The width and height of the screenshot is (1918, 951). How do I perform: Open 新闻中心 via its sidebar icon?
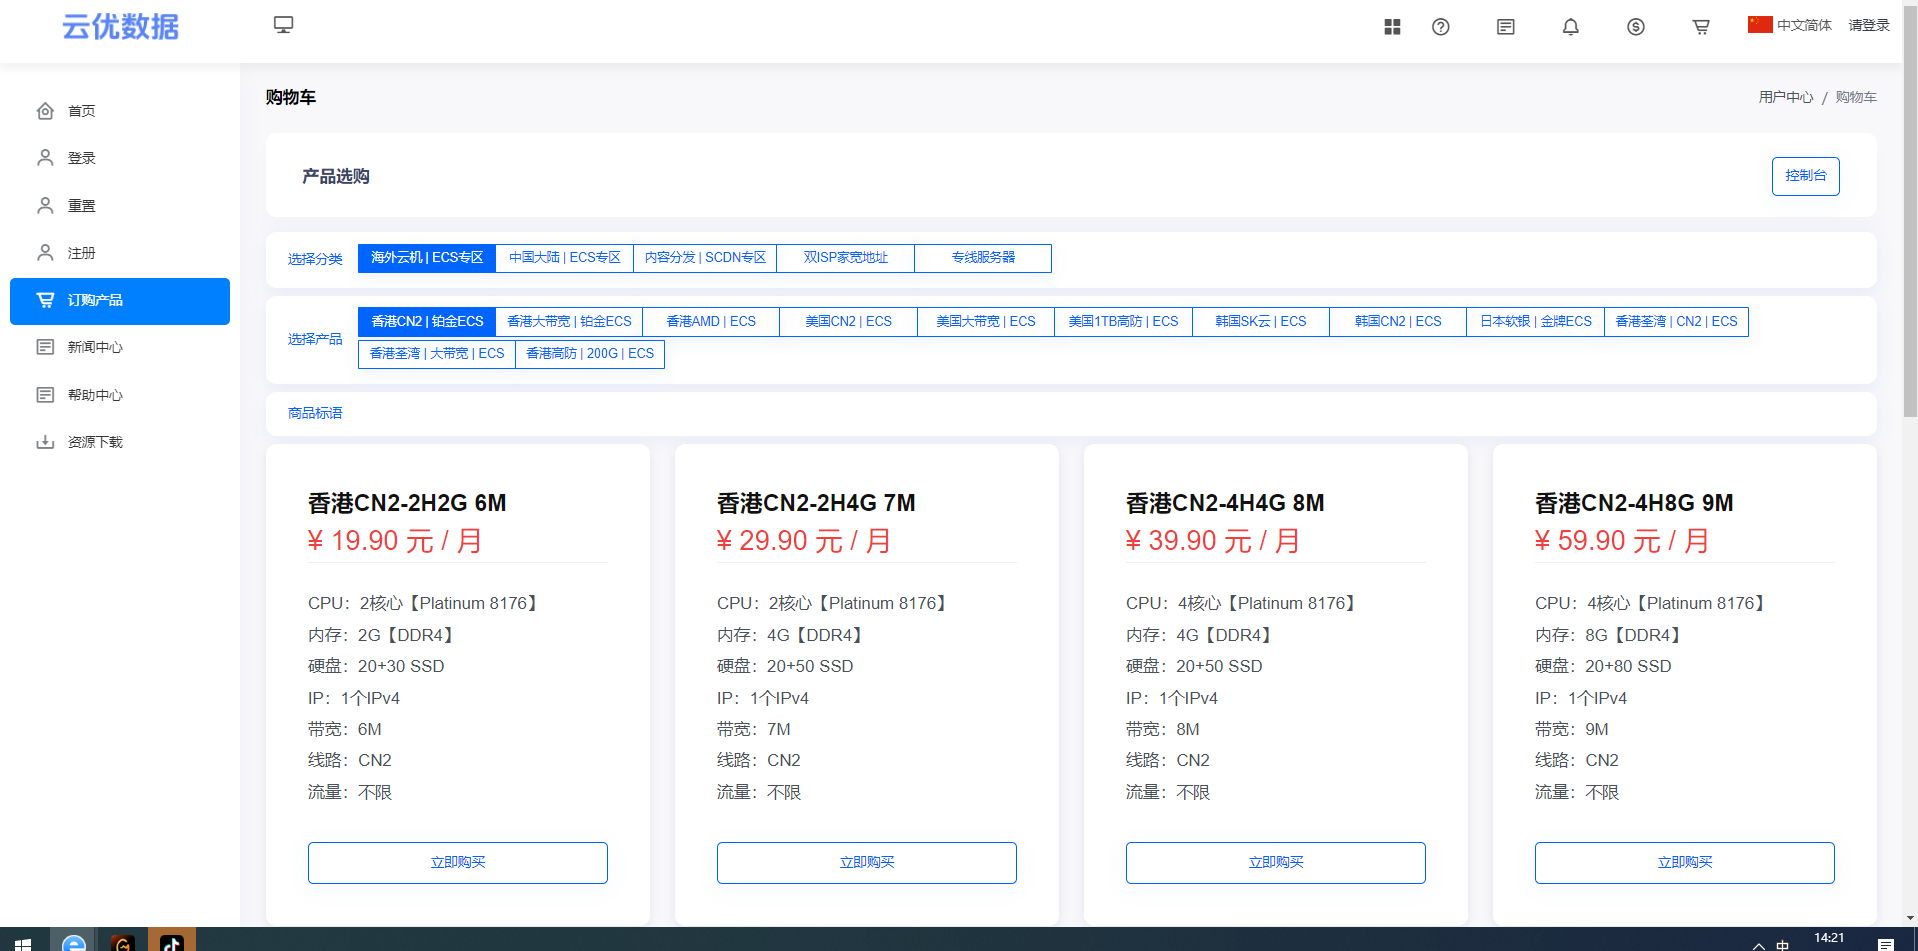click(45, 347)
